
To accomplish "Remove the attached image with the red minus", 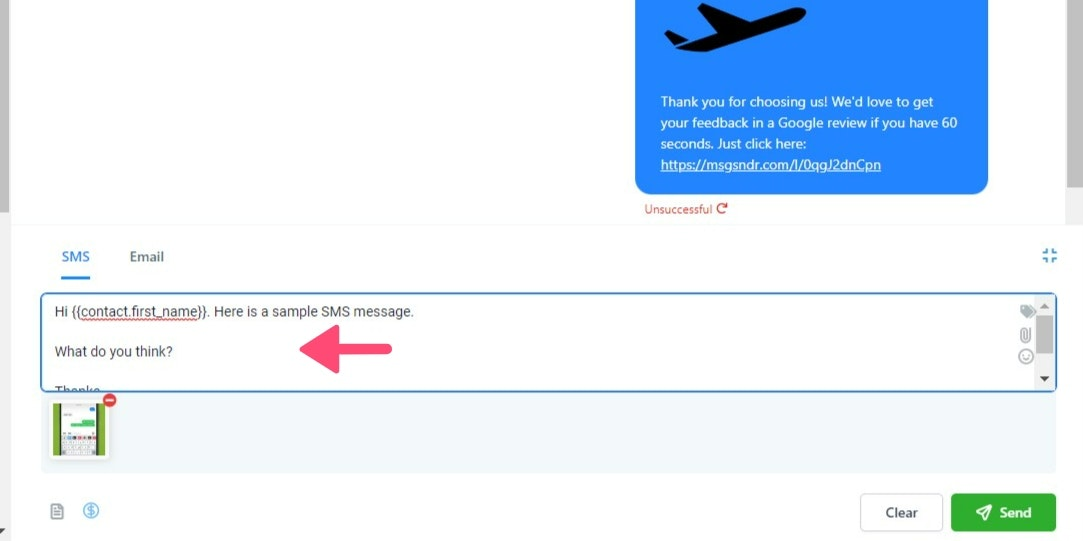I will pyautogui.click(x=110, y=400).
